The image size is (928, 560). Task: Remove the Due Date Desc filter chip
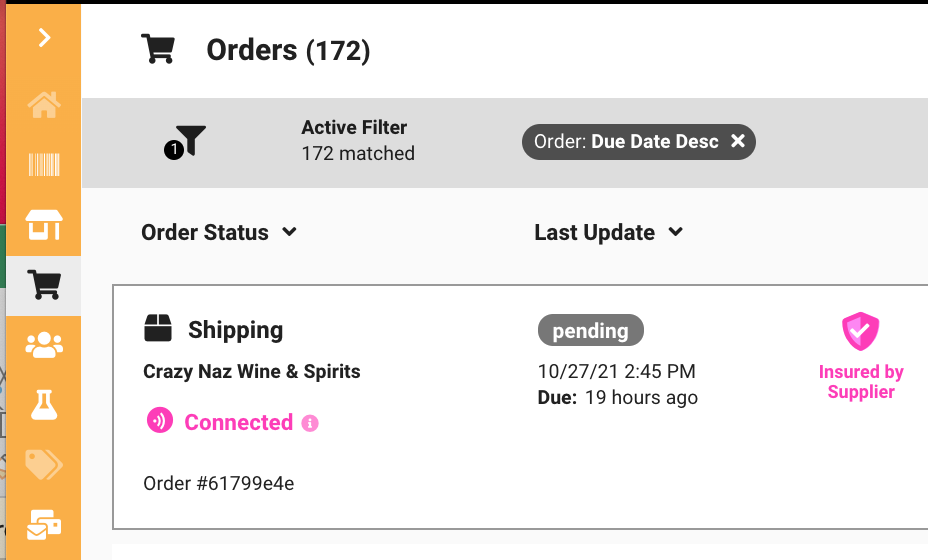pos(737,141)
